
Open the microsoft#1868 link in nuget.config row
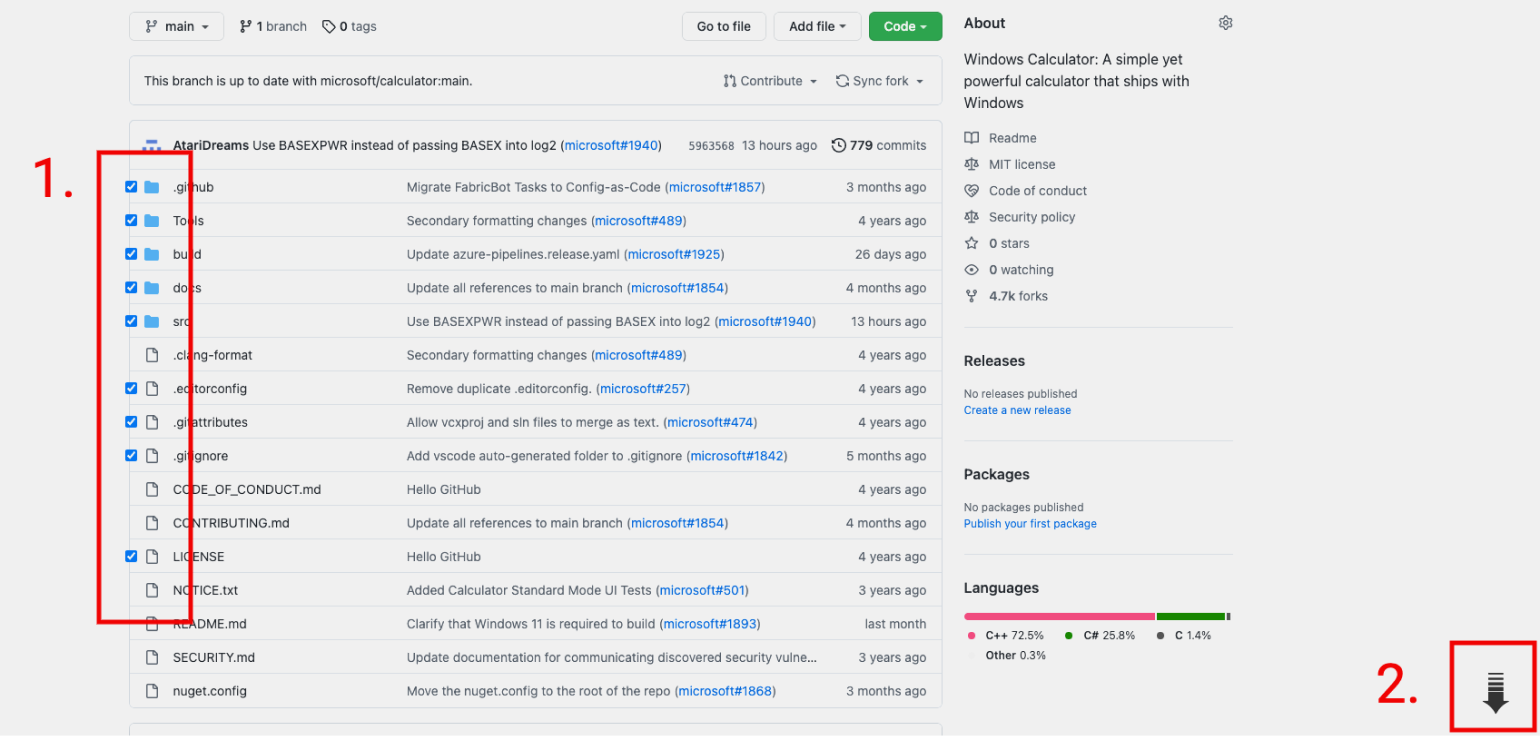click(725, 691)
